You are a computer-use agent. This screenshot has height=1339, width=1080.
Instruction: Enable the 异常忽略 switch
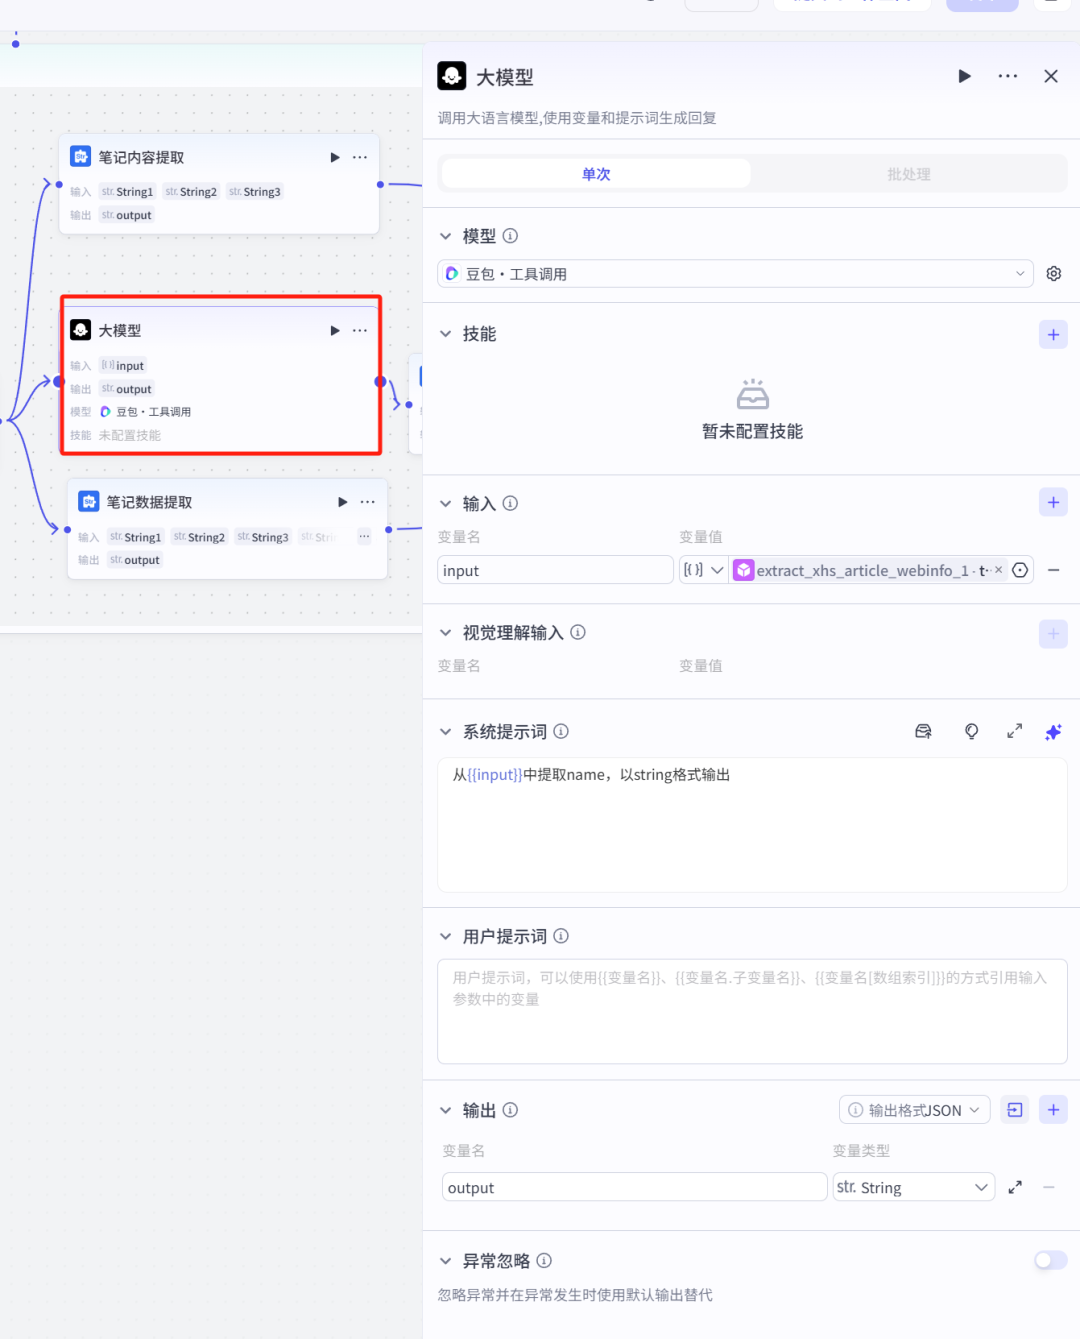point(1050,1260)
